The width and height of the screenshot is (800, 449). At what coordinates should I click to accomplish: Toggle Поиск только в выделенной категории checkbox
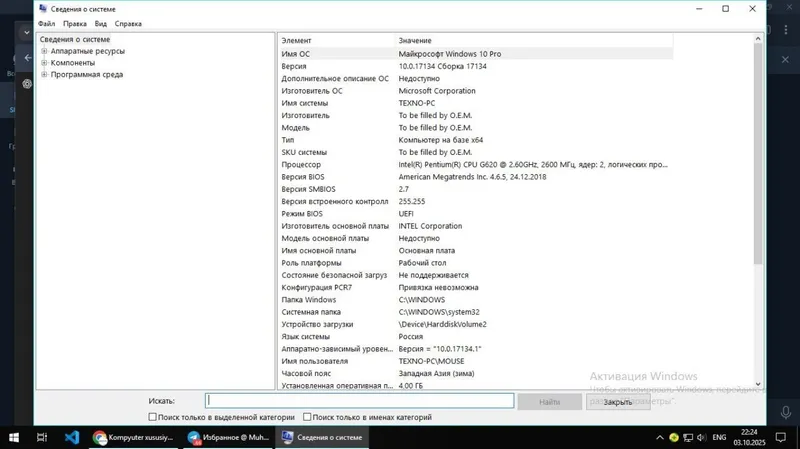point(153,417)
